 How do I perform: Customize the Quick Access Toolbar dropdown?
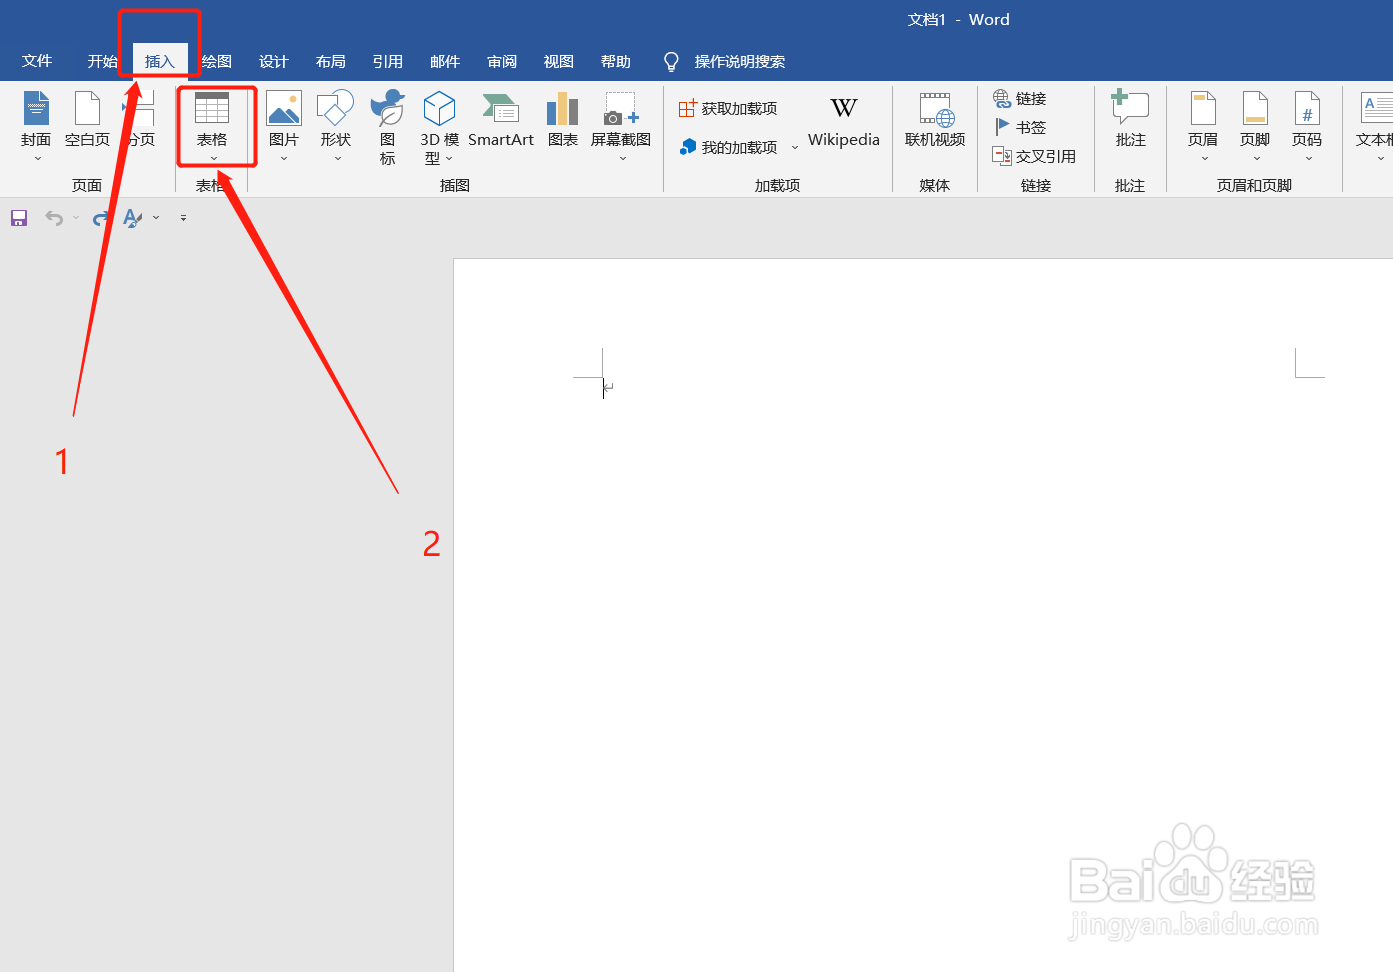183,218
